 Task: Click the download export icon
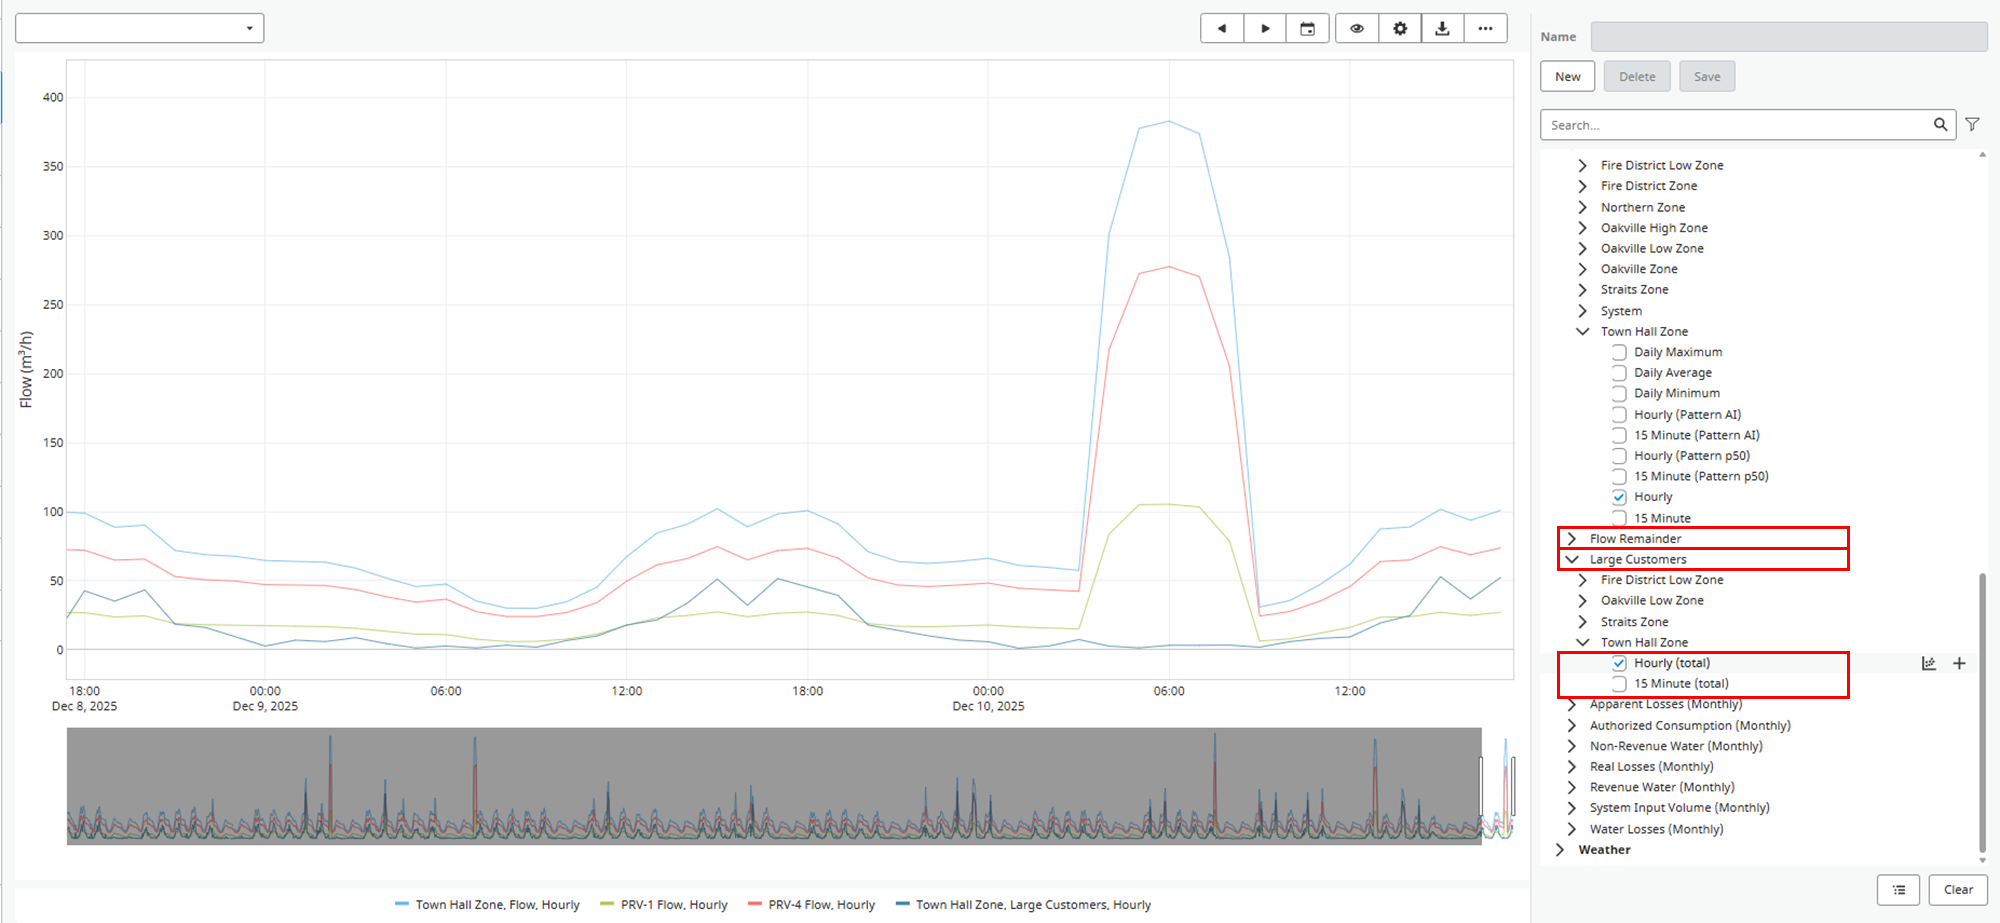[1443, 29]
